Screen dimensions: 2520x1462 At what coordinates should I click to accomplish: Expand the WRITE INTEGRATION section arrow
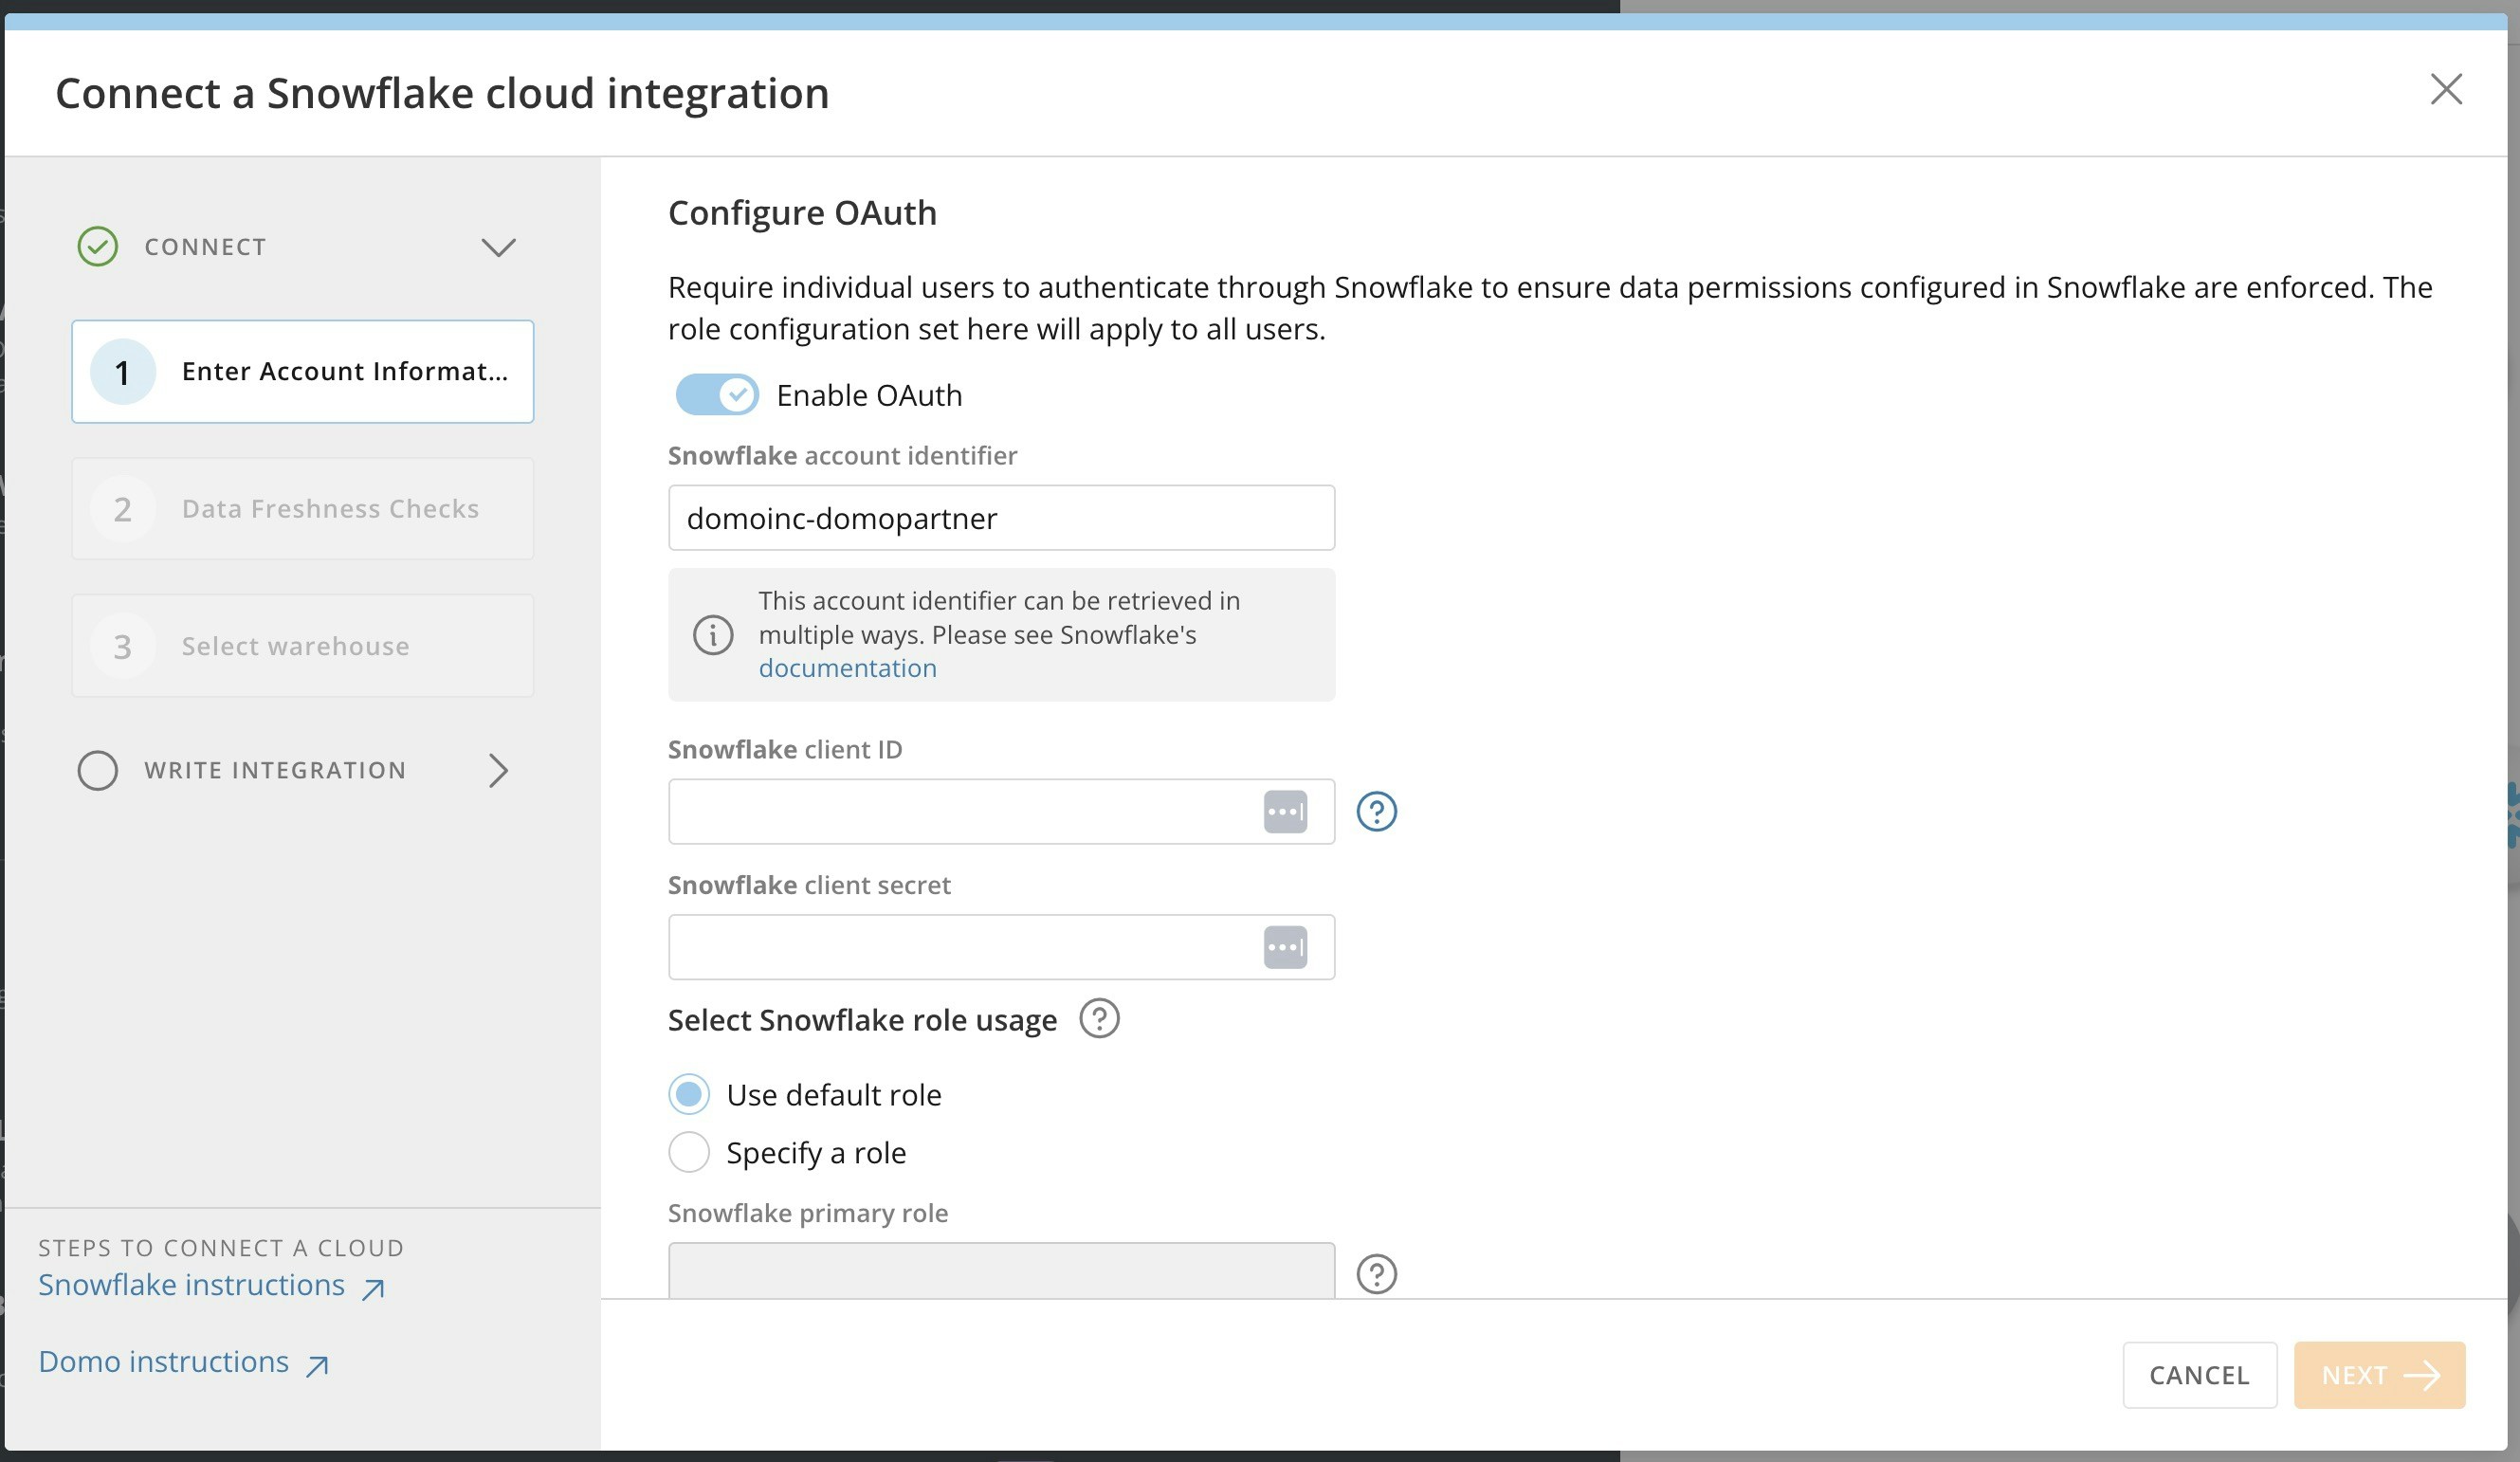click(x=498, y=770)
